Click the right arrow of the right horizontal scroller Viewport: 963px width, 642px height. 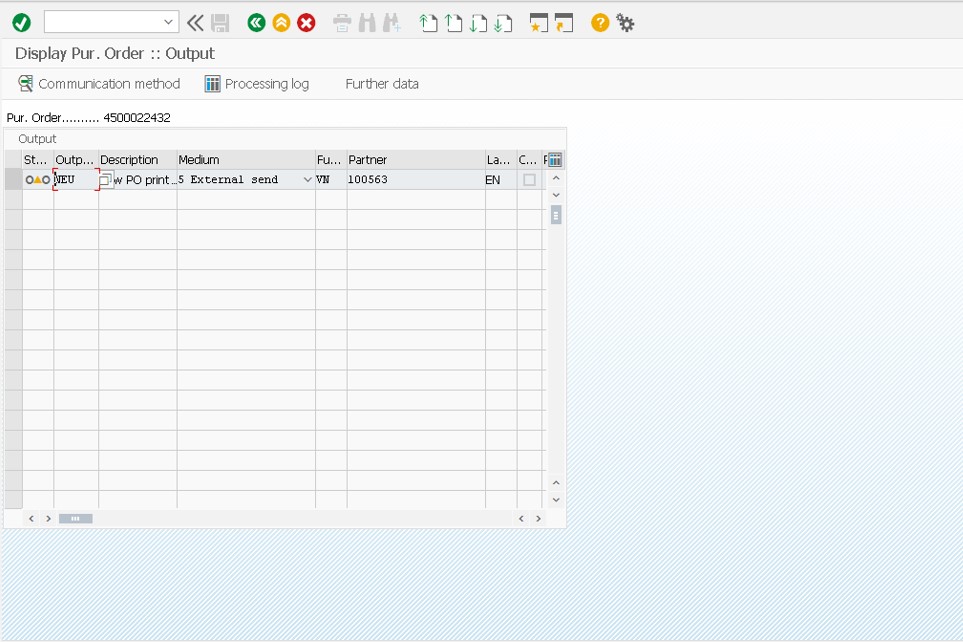(538, 519)
